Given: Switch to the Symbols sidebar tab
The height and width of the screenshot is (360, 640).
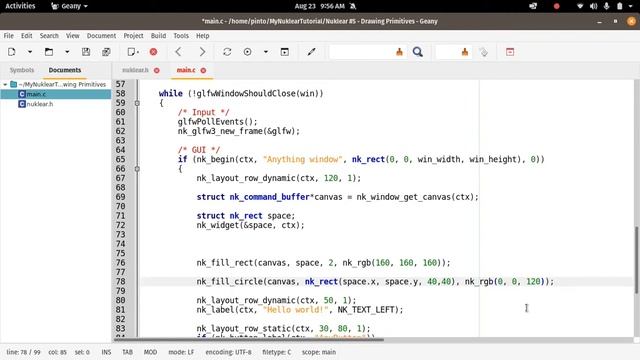Looking at the screenshot, I should pos(22,70).
